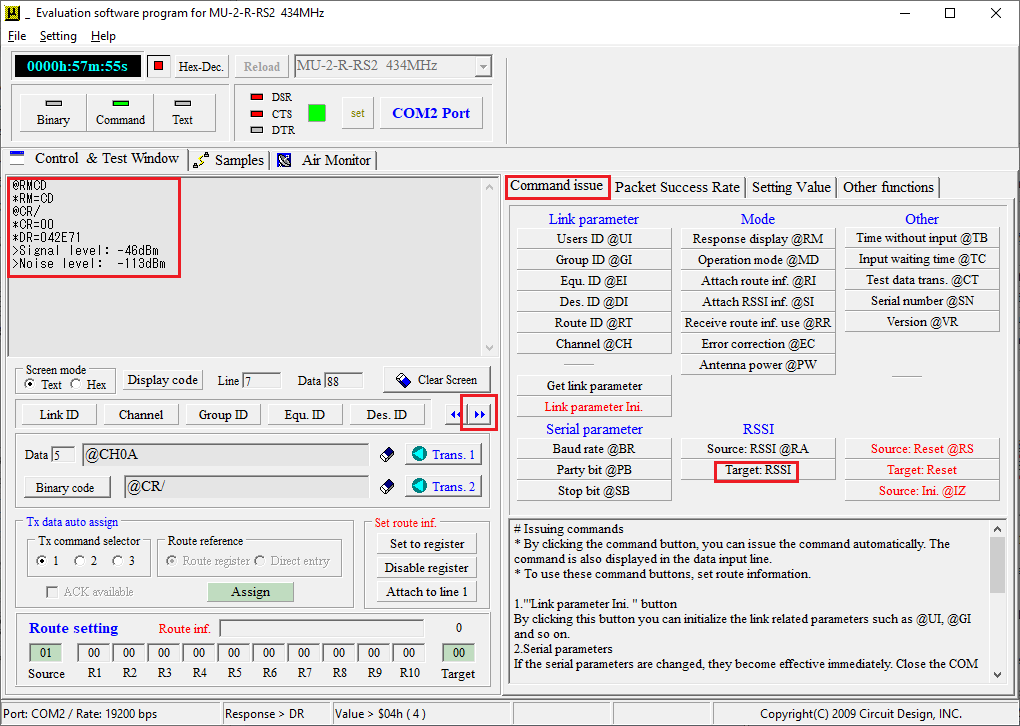Click Baud rate @BR button
The height and width of the screenshot is (726, 1020).
click(x=594, y=449)
